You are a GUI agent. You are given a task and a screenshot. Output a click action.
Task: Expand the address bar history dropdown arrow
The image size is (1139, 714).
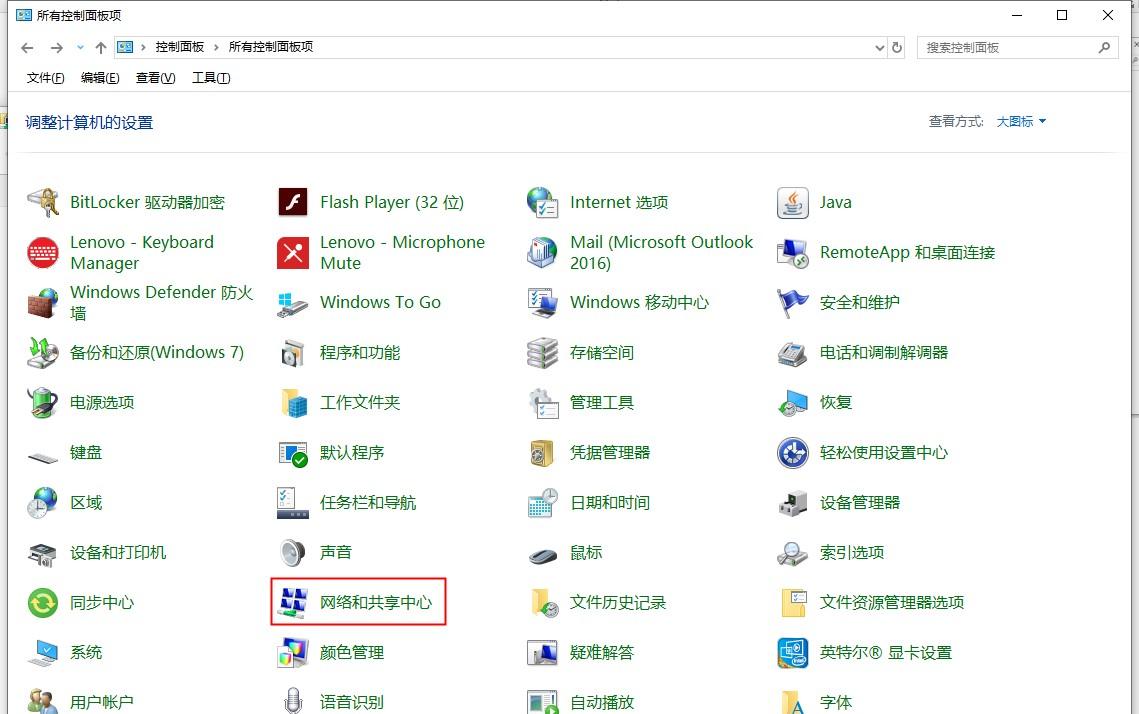(x=880, y=47)
